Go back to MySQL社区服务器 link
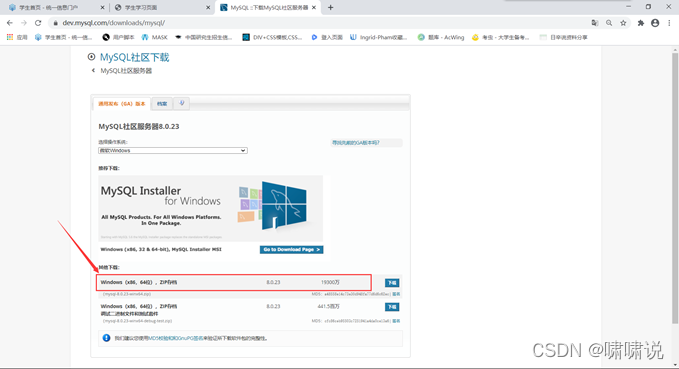 [x=126, y=71]
